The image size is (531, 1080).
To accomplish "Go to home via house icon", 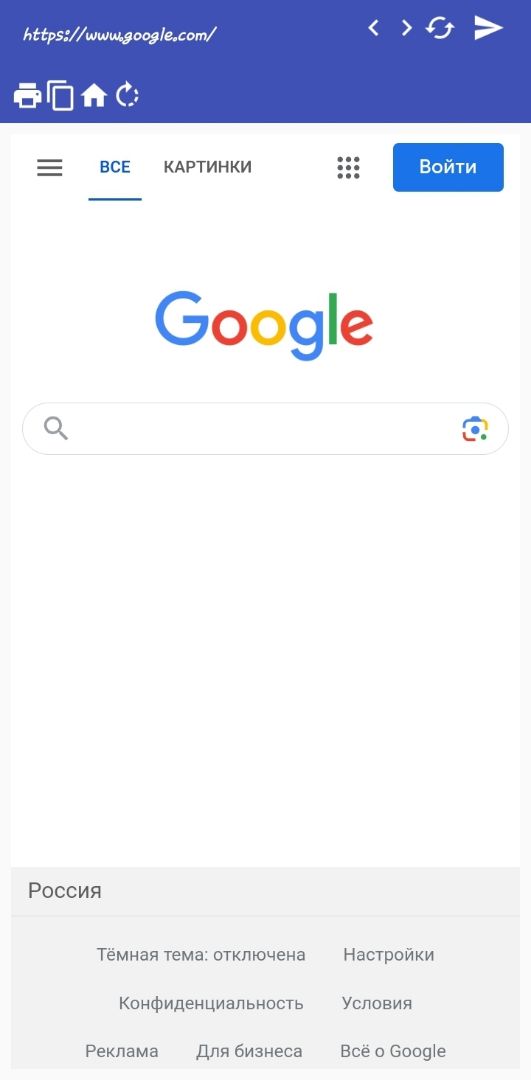I will click(94, 95).
